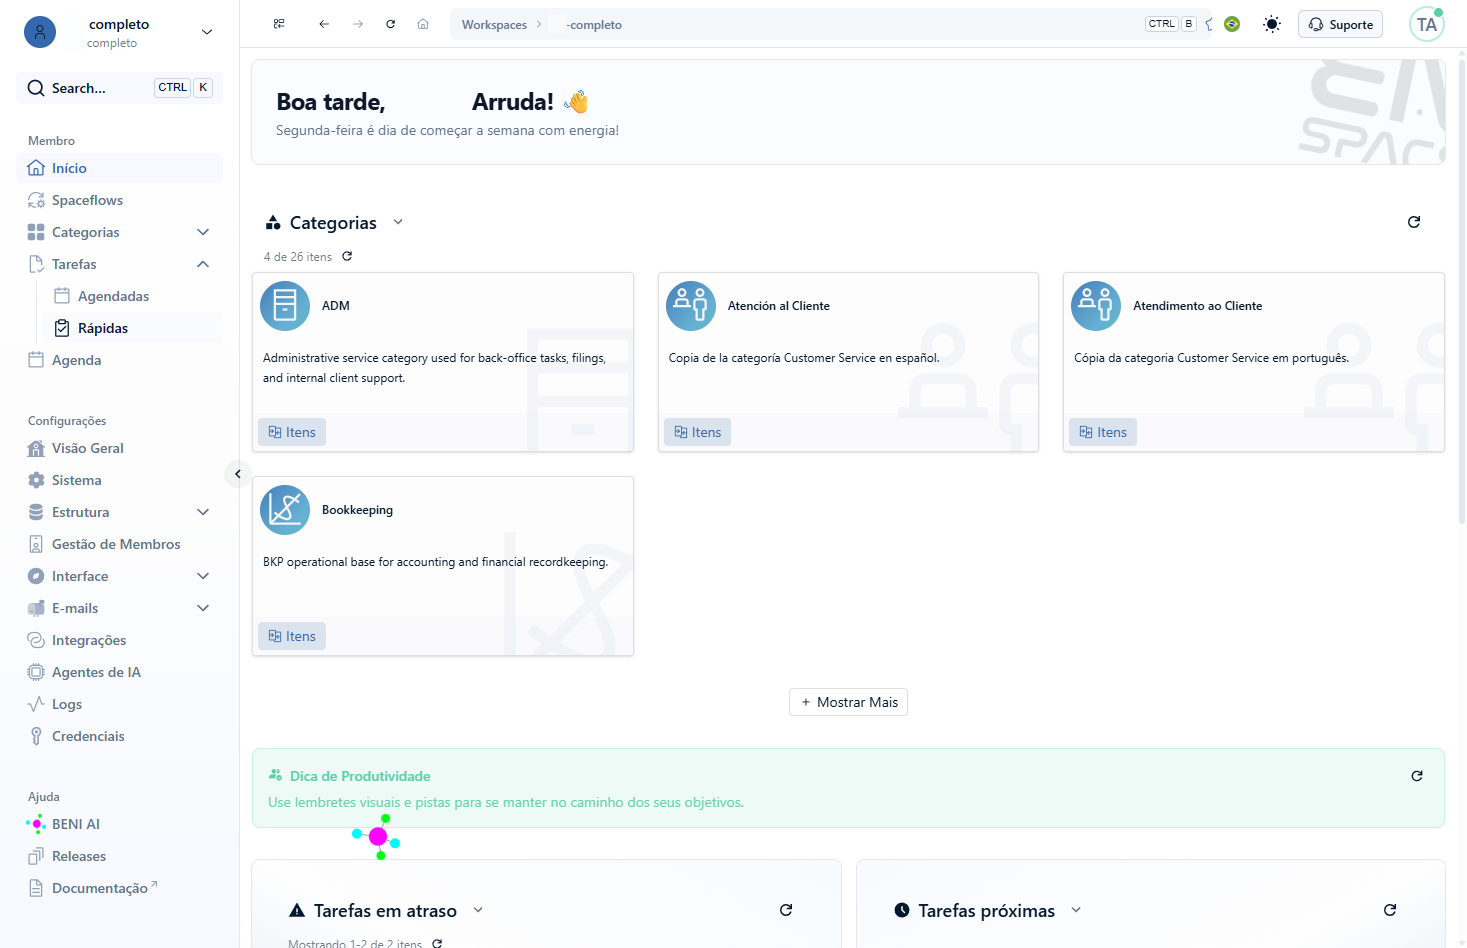Collapse the sidebar with arrow handle
The height and width of the screenshot is (948, 1467).
[x=237, y=474]
